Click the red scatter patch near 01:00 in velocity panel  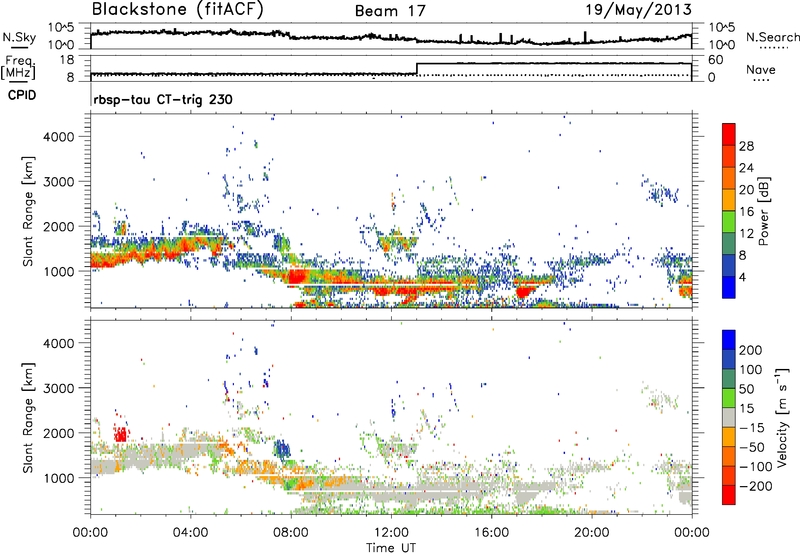(x=120, y=435)
